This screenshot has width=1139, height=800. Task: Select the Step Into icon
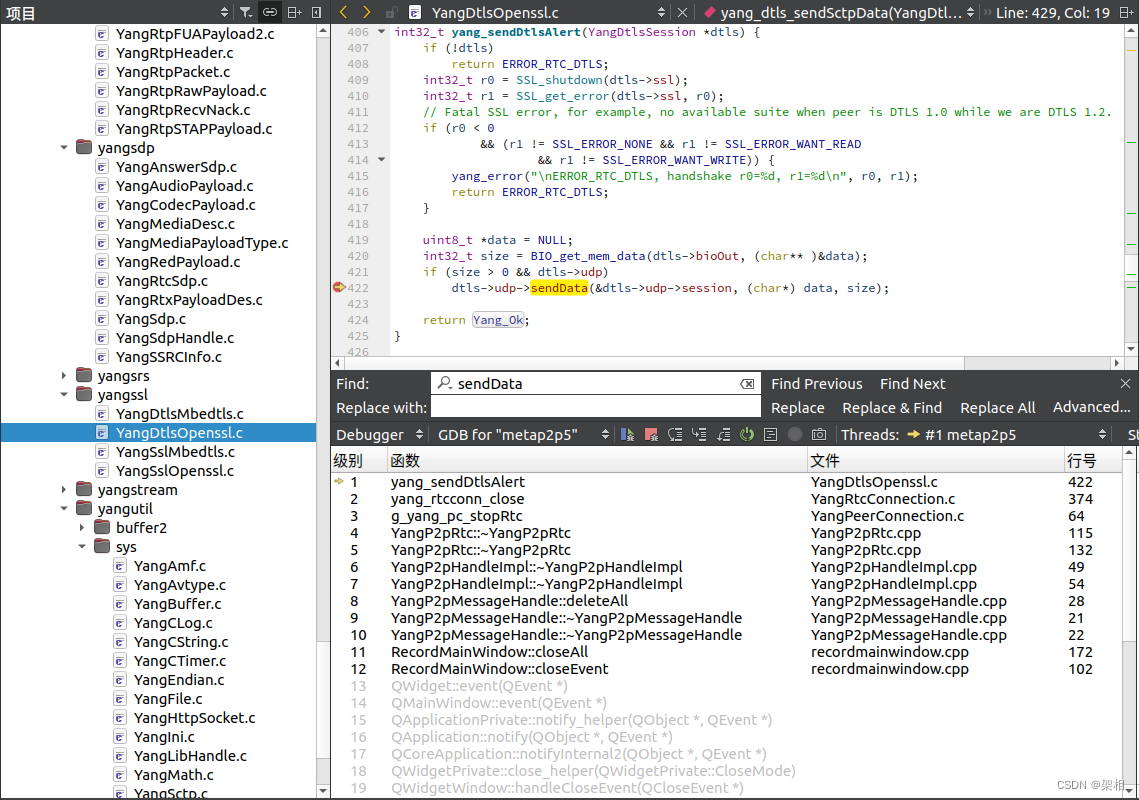701,434
